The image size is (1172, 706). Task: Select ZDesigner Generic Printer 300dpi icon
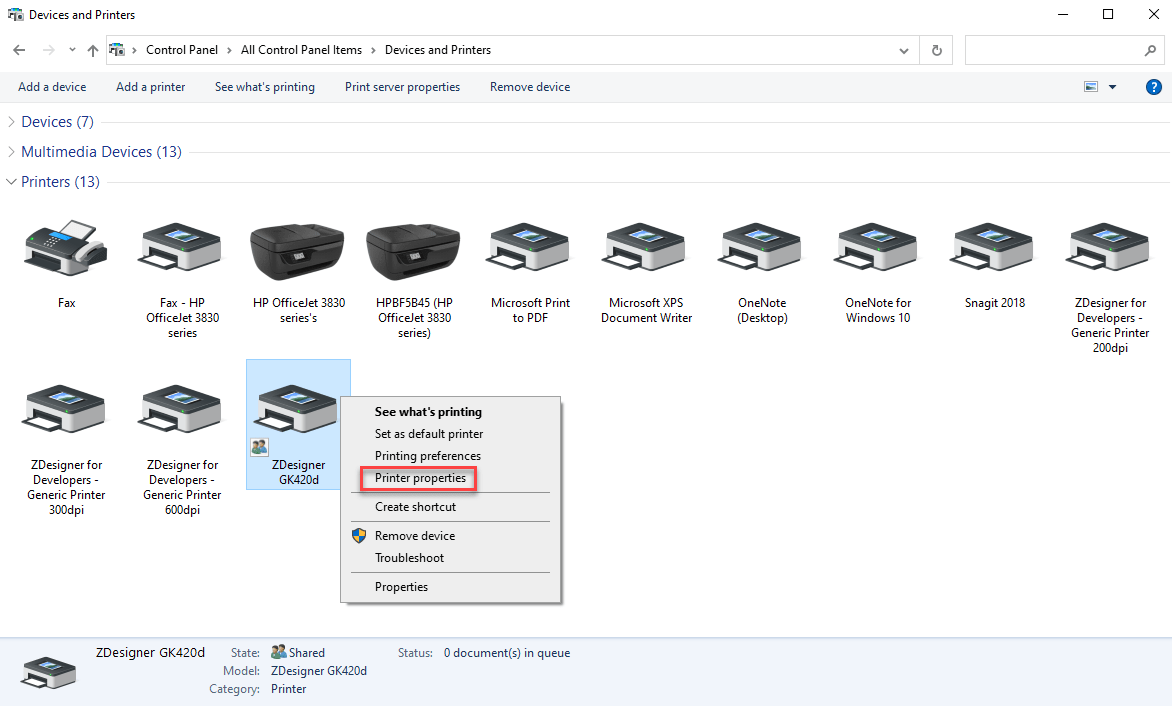[66, 409]
